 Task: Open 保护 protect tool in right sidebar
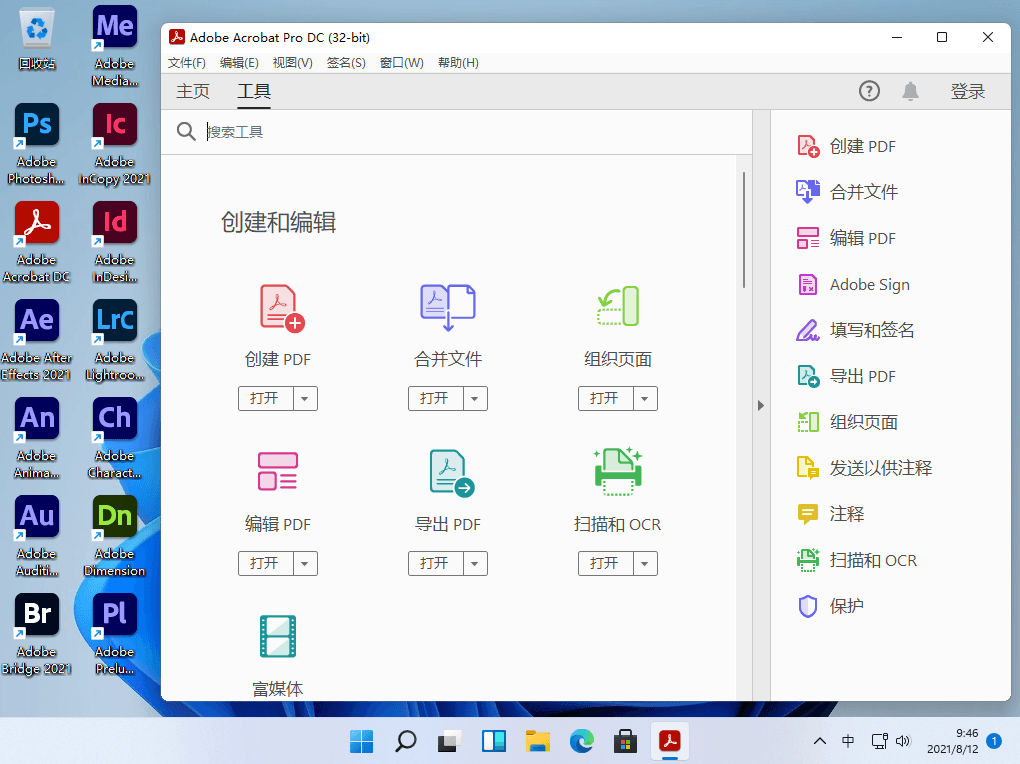coord(830,606)
